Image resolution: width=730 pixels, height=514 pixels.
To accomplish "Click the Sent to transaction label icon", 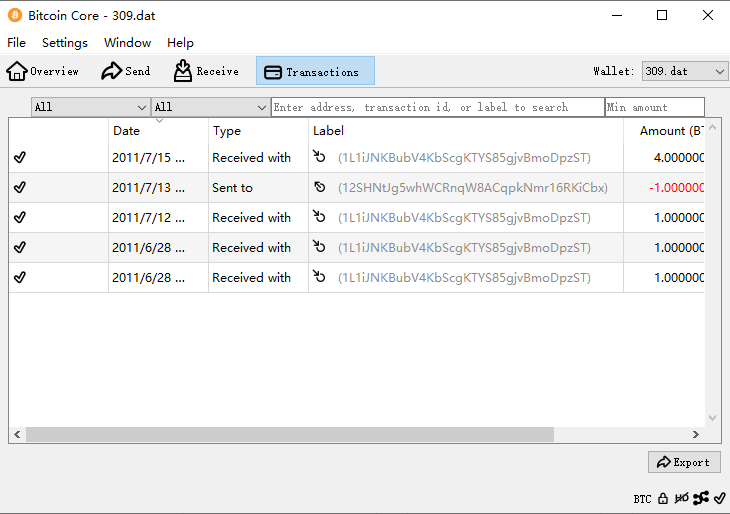I will pyautogui.click(x=320, y=187).
